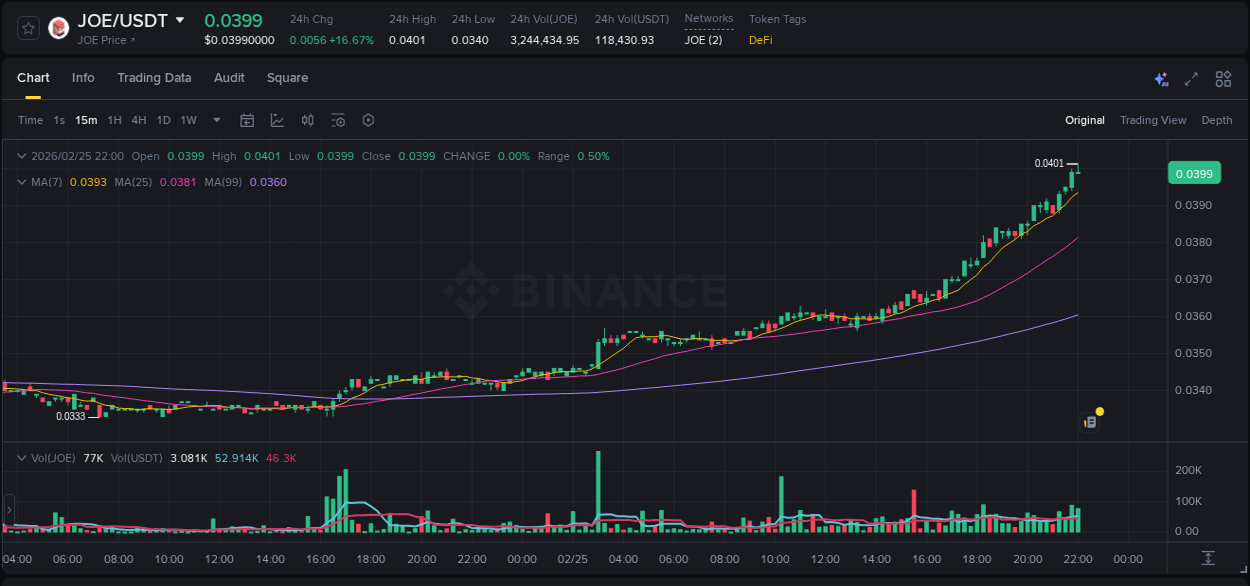This screenshot has height=586, width=1250.
Task: Click the green current price label 0.0399
Action: pyautogui.click(x=1194, y=173)
